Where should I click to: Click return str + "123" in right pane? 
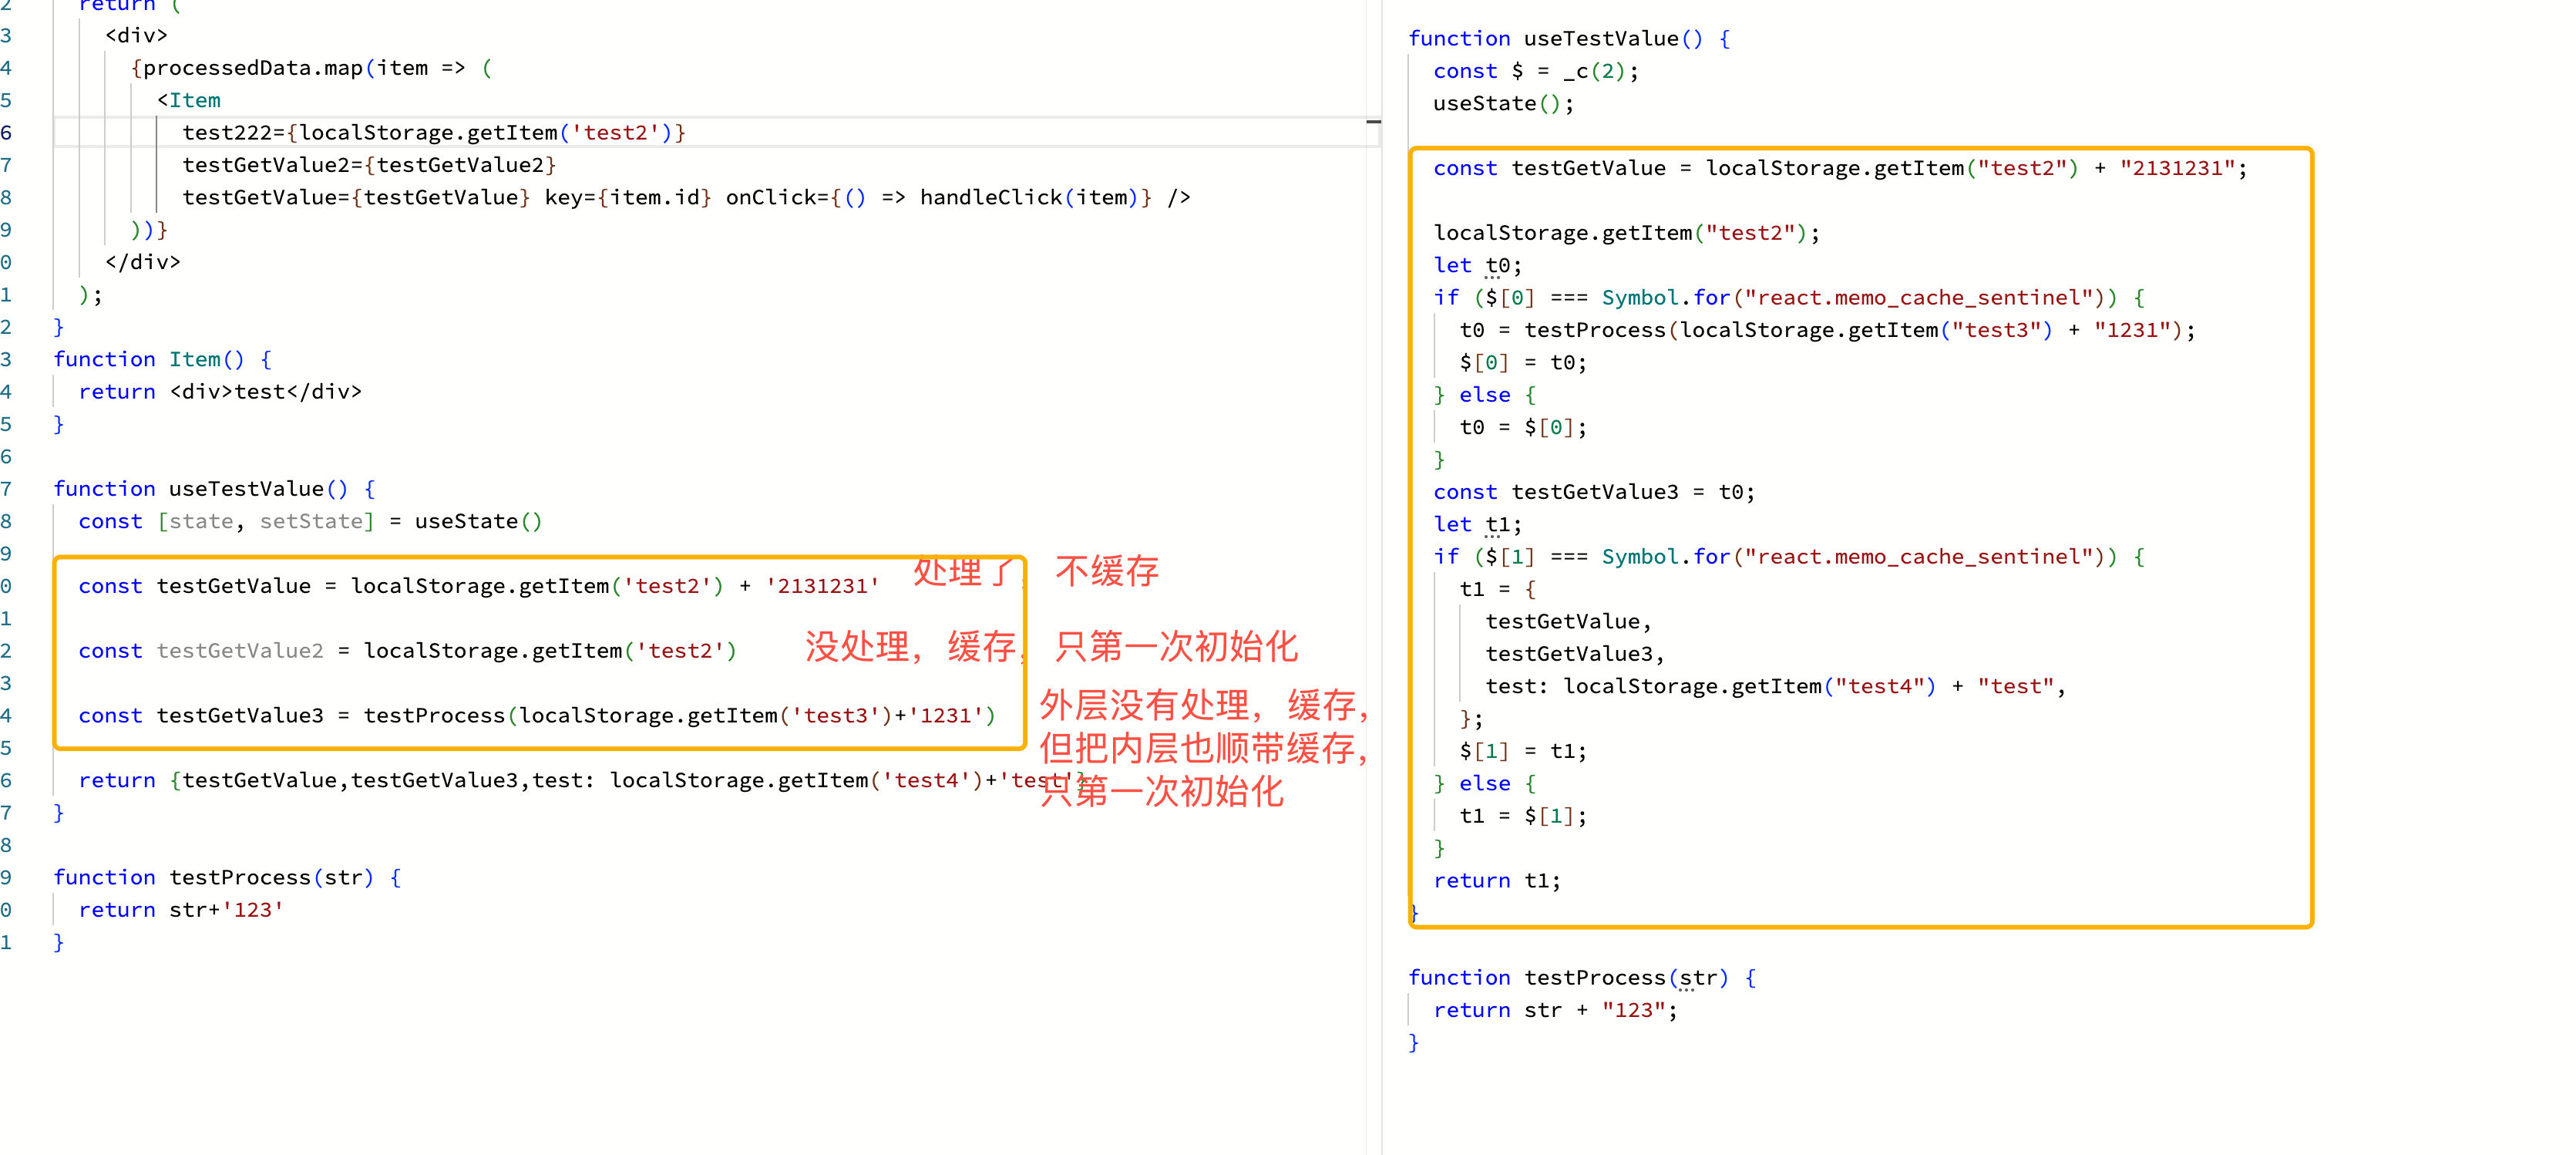tap(1555, 1010)
